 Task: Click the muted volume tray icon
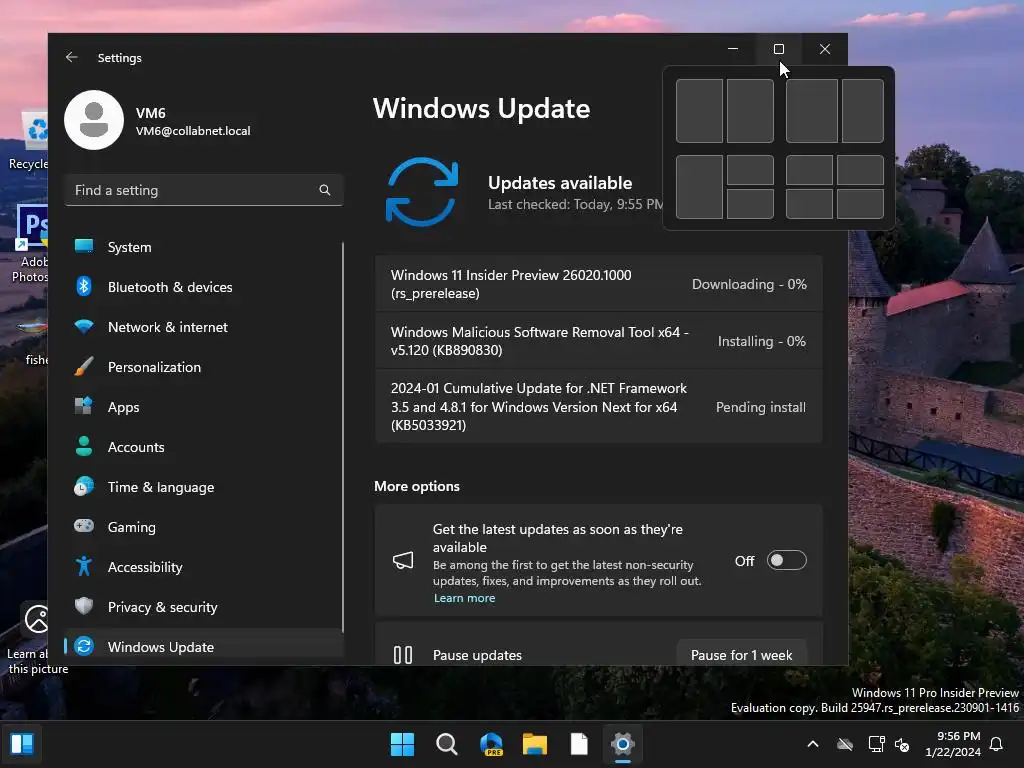pyautogui.click(x=902, y=744)
